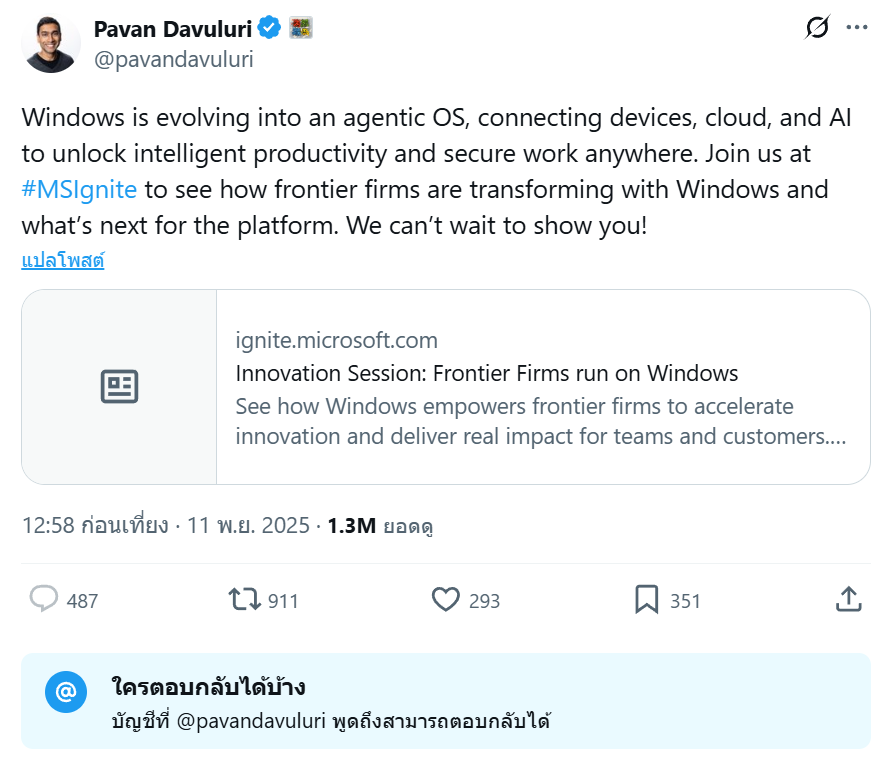
Task: Click Pavan Davuluri's profile picture
Action: pyautogui.click(x=51, y=44)
